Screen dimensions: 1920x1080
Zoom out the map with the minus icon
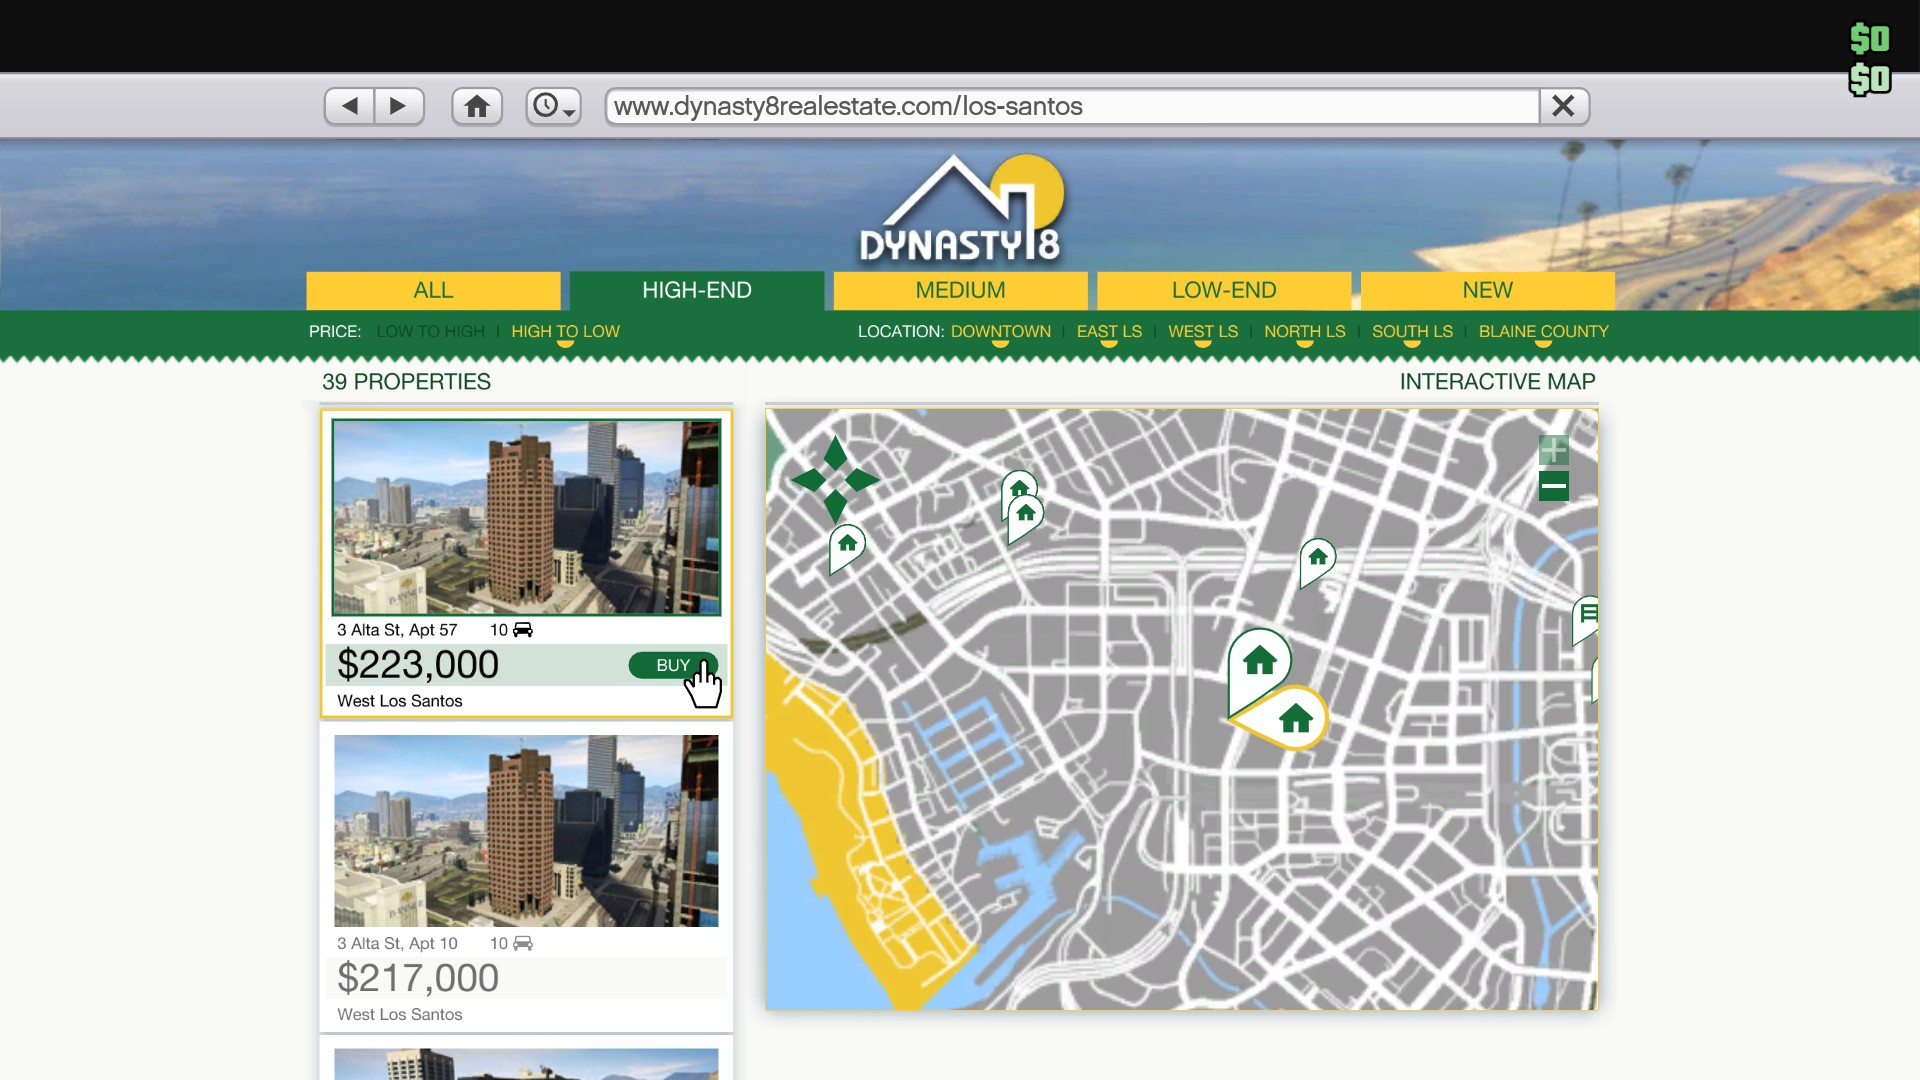pos(1553,487)
